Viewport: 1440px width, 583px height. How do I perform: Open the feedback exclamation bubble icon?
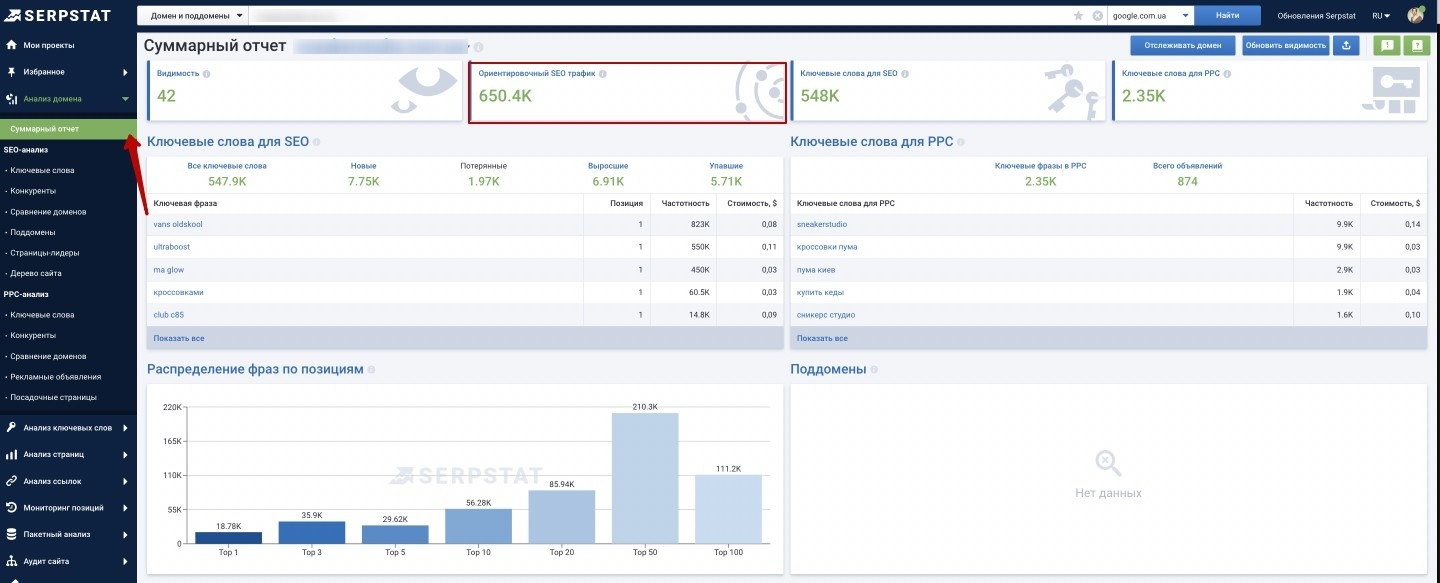click(1387, 45)
